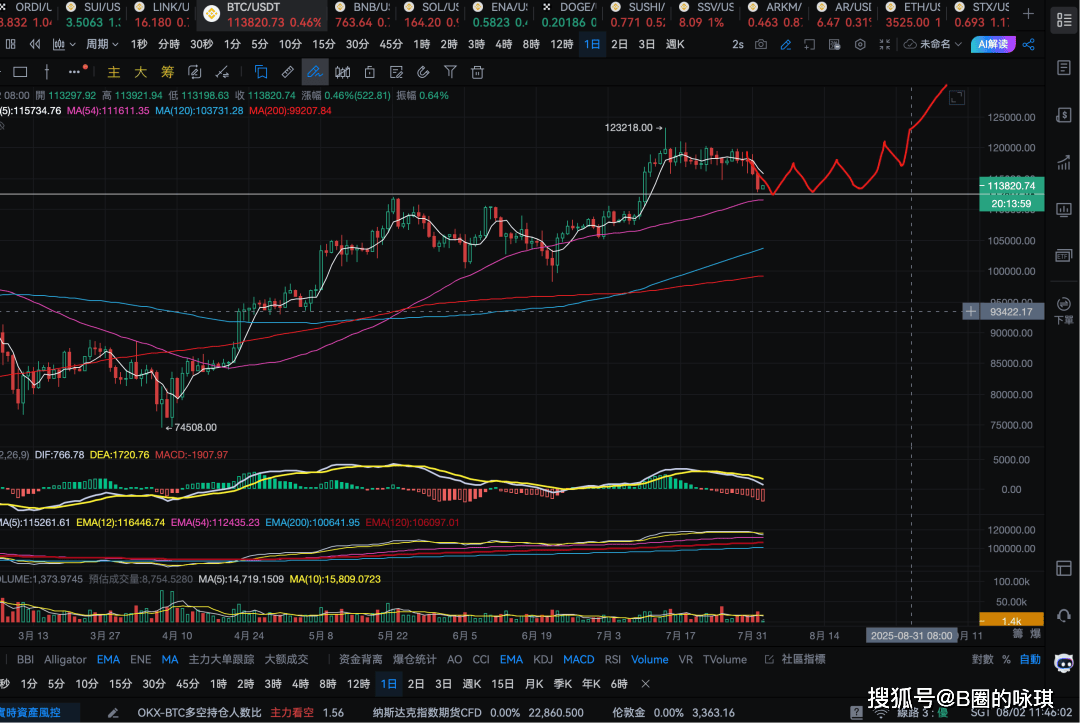Toggle the Volume indicator
Screen dimensions: 1080x723
[x=649, y=659]
